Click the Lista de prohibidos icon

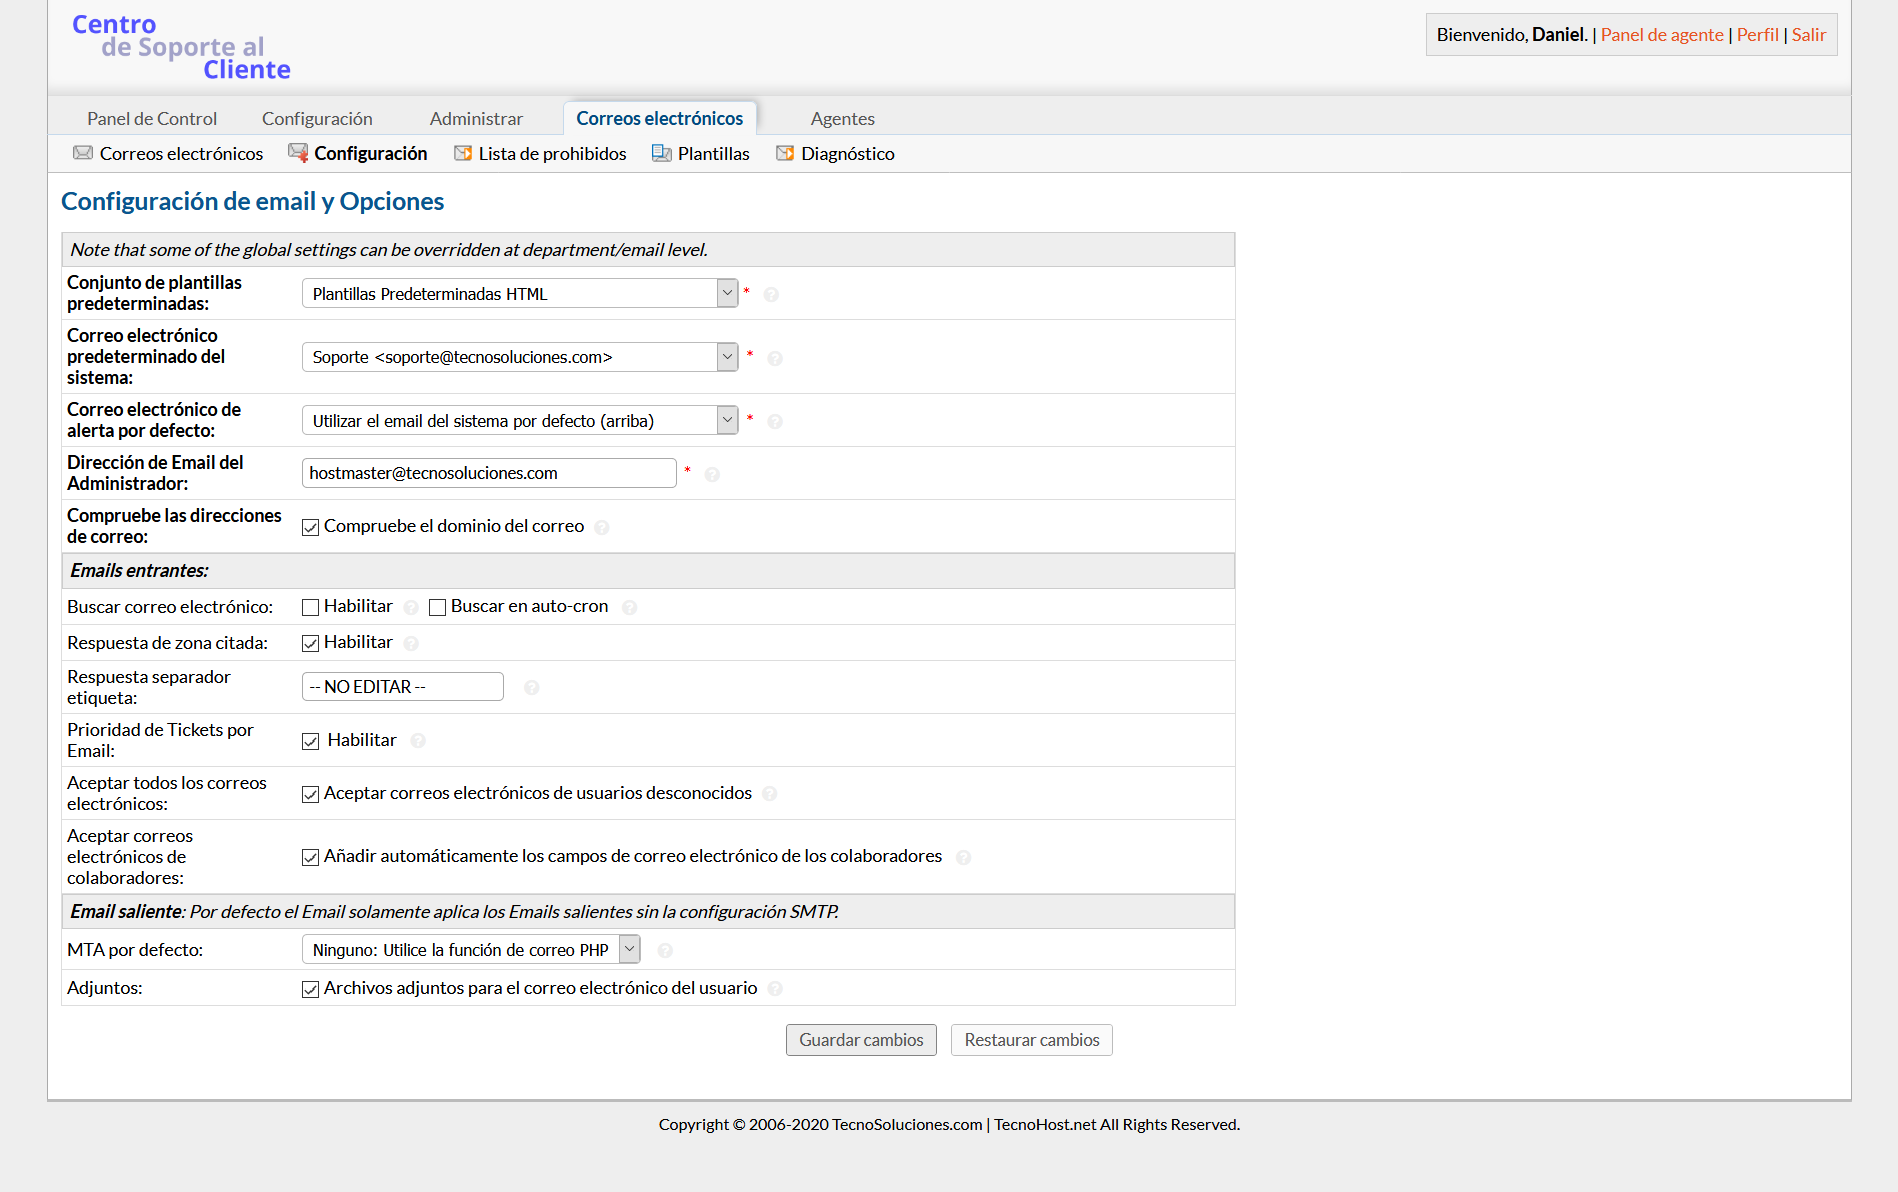(x=463, y=153)
